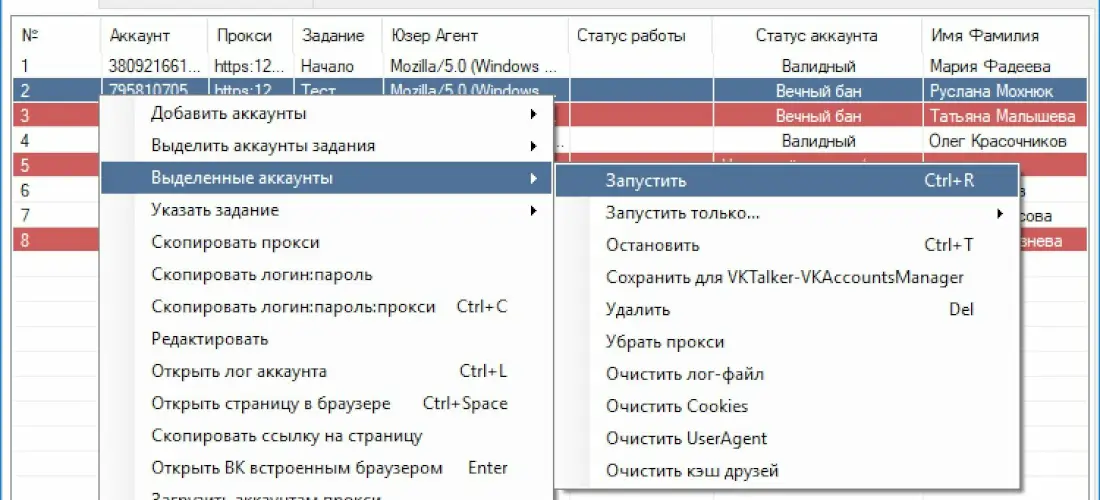
Task: Click 'Очистить UserAgent' option
Action: (786, 439)
